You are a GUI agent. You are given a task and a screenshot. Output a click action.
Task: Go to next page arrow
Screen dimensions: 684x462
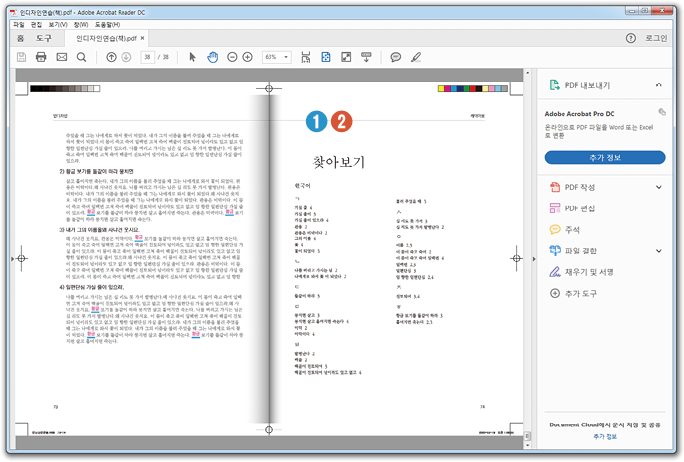pos(126,57)
